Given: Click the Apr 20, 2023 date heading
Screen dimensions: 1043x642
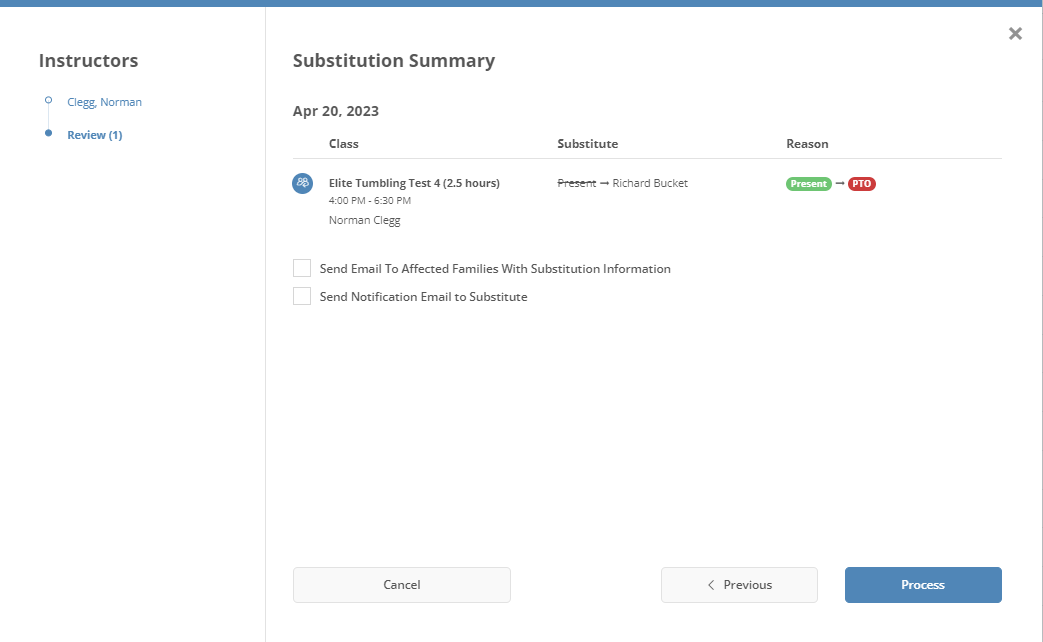Looking at the screenshot, I should click(336, 111).
